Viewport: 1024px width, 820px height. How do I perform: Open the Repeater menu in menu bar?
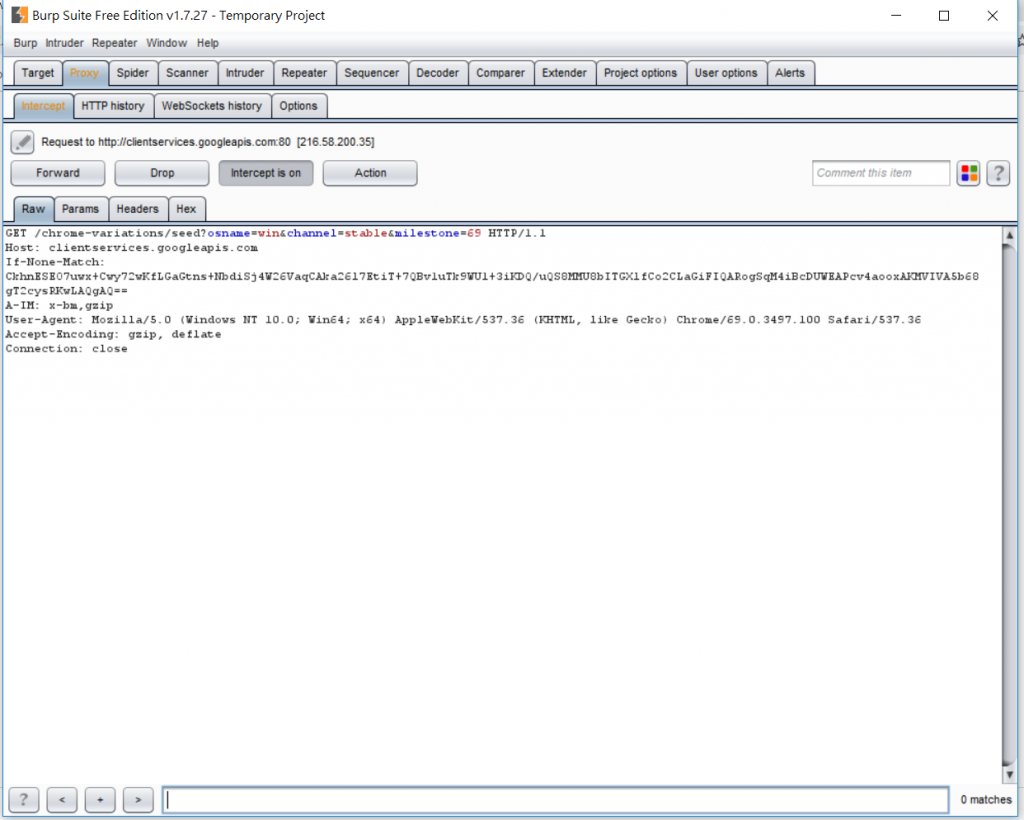coord(114,43)
